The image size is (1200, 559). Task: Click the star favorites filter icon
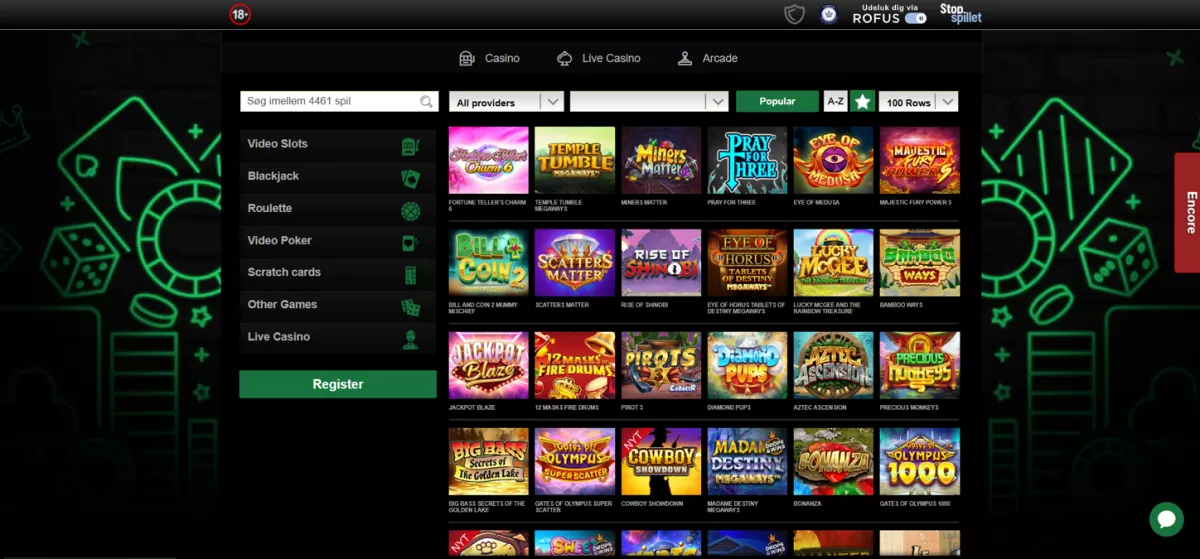click(863, 101)
